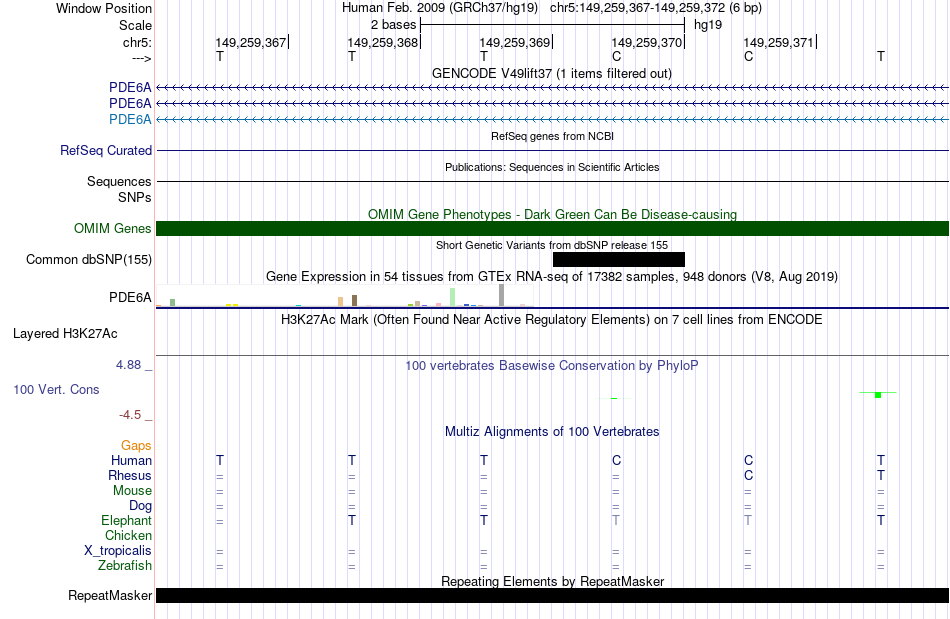Open the RefSeq Curated track label

click(x=105, y=150)
